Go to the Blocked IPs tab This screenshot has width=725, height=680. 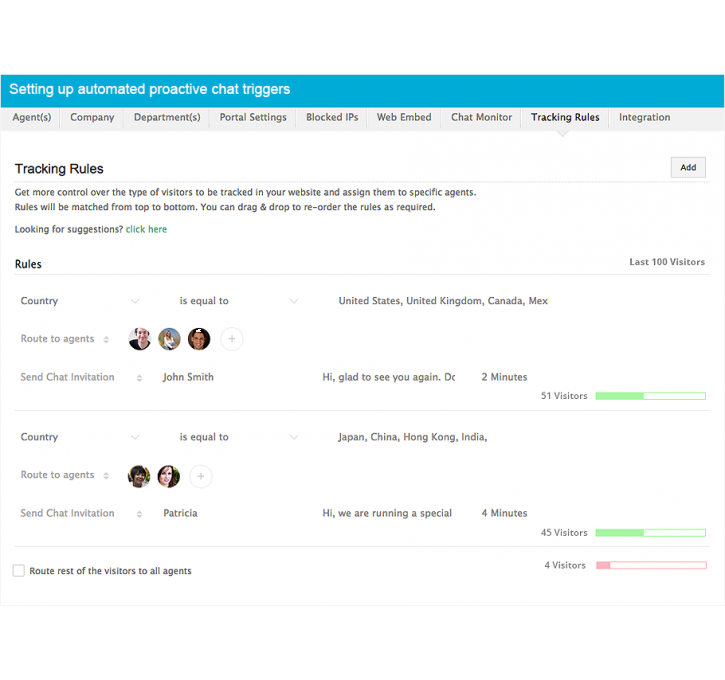tap(332, 118)
